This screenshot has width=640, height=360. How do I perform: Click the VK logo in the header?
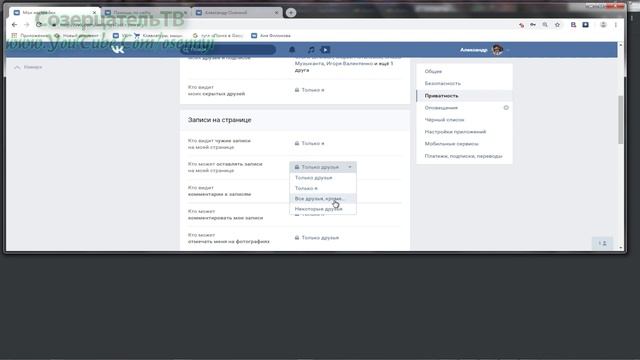coord(118,49)
